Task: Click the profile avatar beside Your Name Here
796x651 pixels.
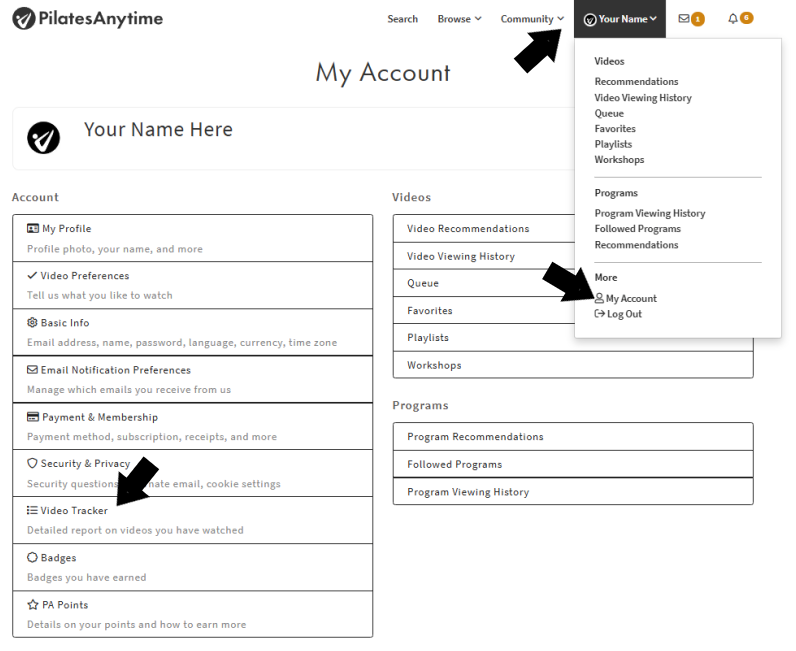Action: [x=44, y=138]
